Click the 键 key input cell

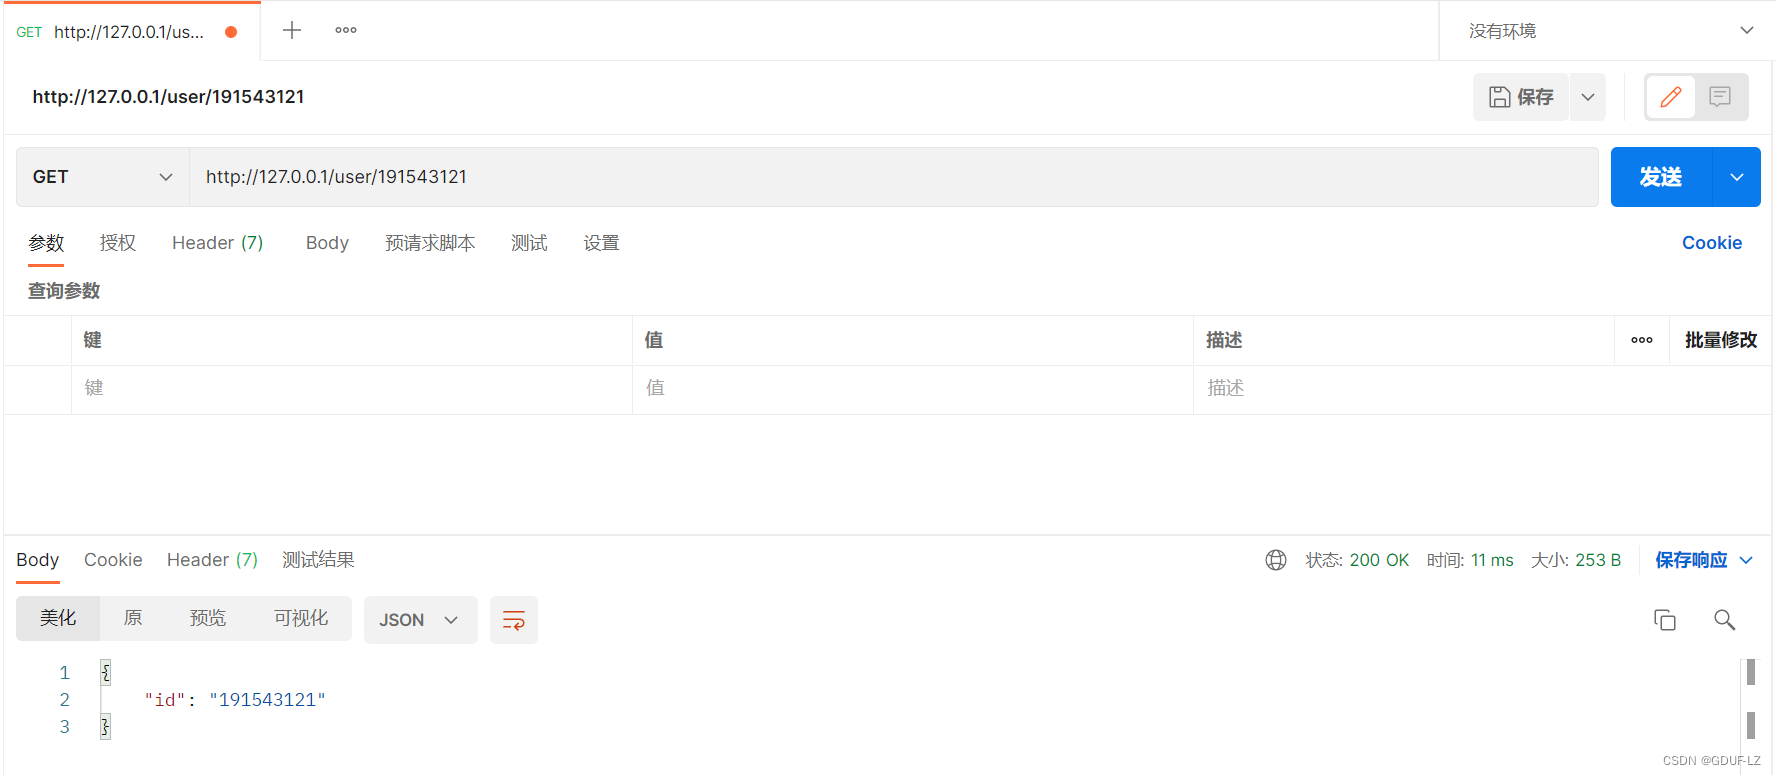[352, 389]
